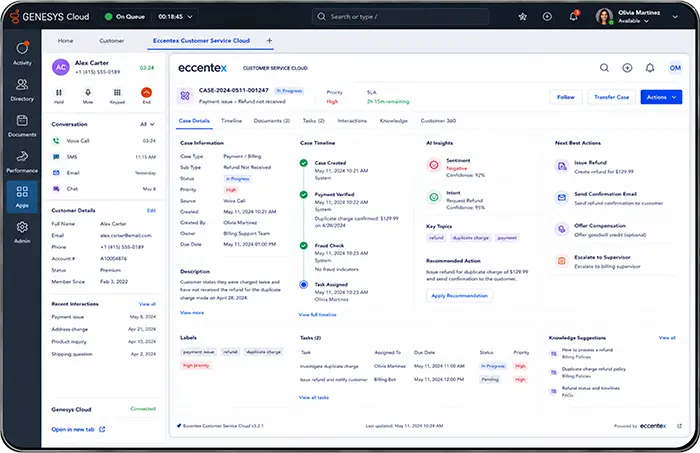The height and width of the screenshot is (453, 700).
Task: Expand the On Queue timer dropdown
Action: coord(190,17)
